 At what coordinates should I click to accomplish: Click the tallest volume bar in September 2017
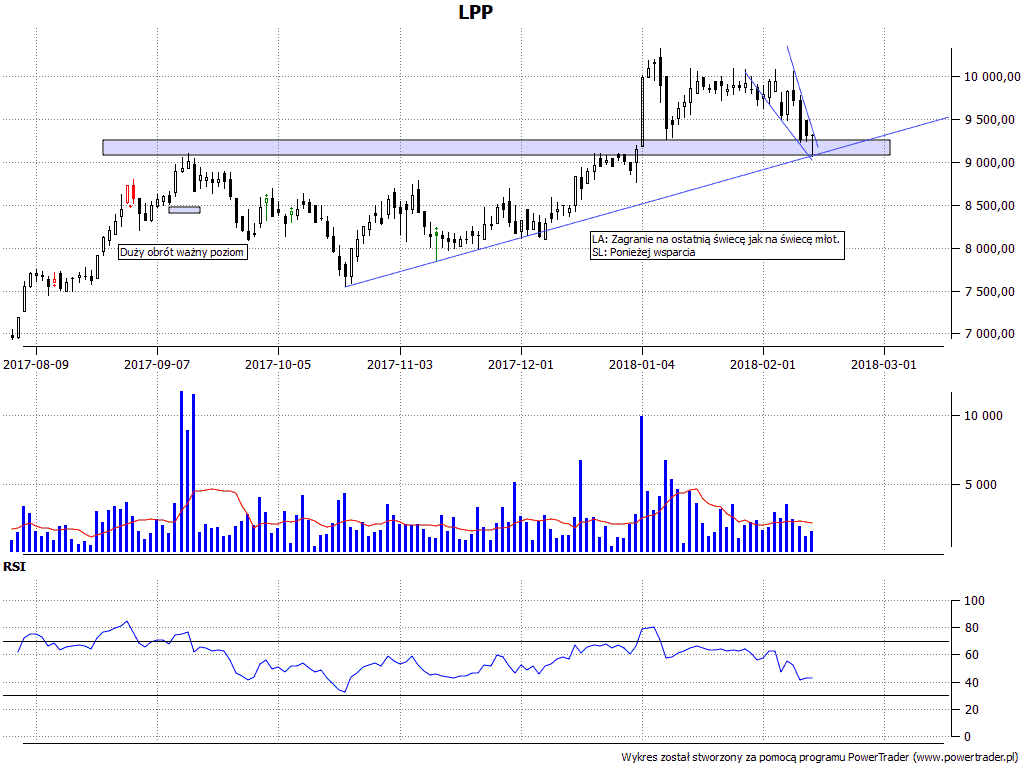(182, 472)
